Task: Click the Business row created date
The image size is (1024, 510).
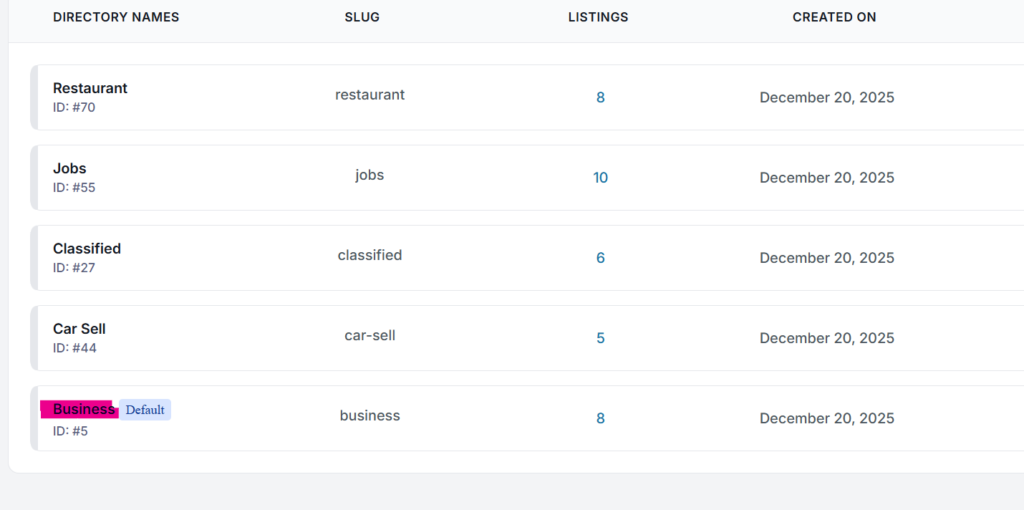Action: 827,418
